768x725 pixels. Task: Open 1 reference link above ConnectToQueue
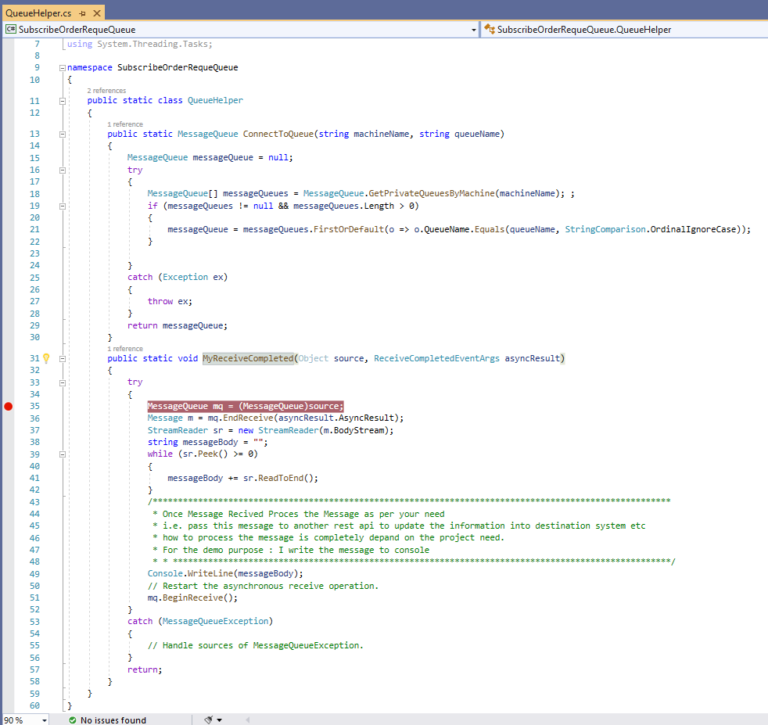(x=124, y=124)
